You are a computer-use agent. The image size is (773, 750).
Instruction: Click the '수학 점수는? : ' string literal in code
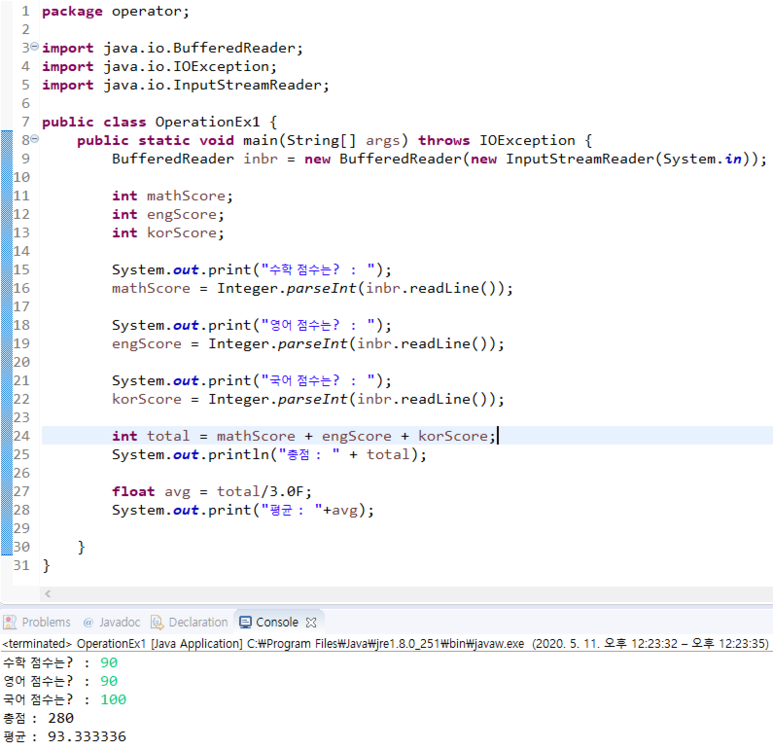coord(320,270)
